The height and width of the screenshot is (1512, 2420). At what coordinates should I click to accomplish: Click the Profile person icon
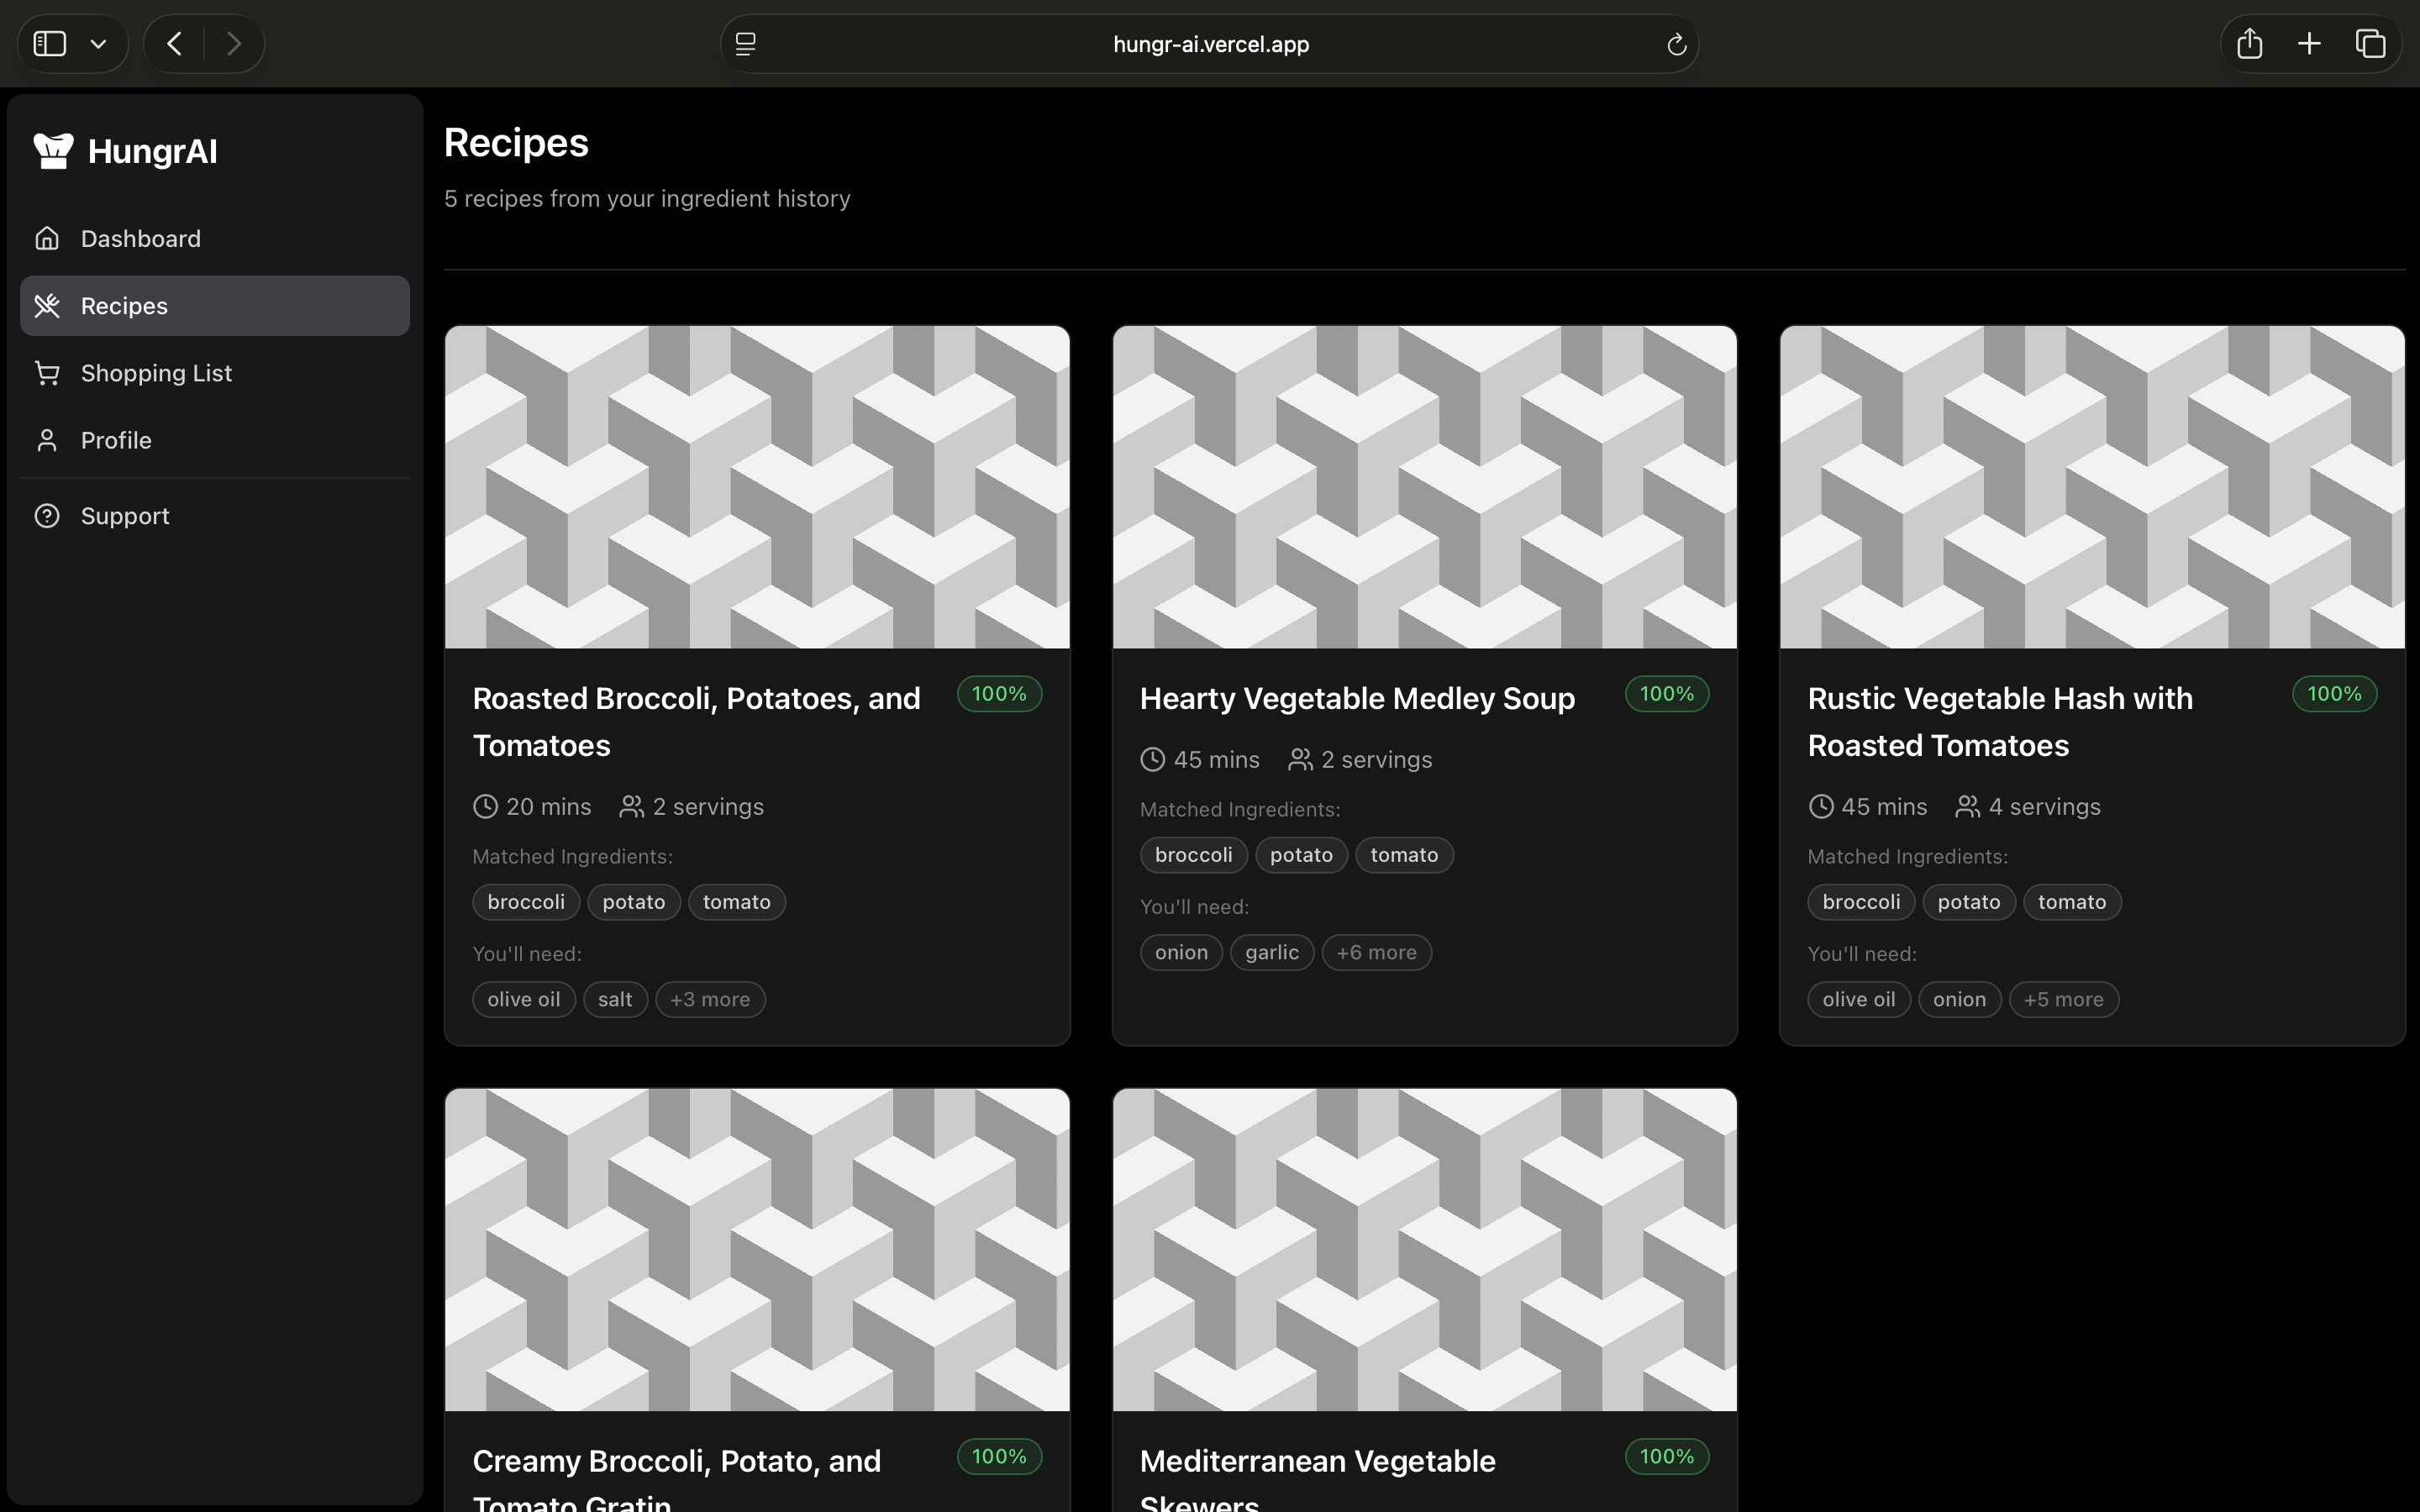tap(47, 440)
